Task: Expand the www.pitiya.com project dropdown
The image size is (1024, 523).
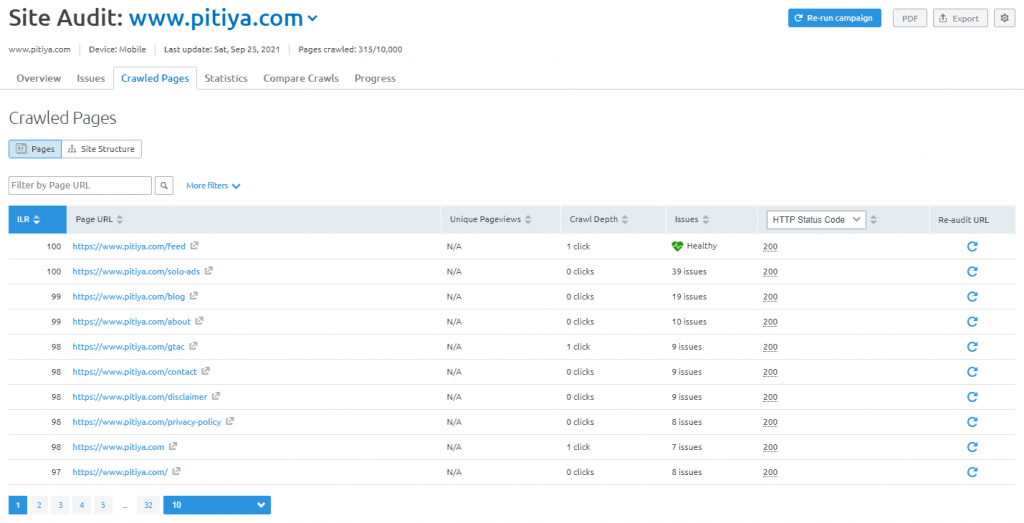Action: coord(313,19)
